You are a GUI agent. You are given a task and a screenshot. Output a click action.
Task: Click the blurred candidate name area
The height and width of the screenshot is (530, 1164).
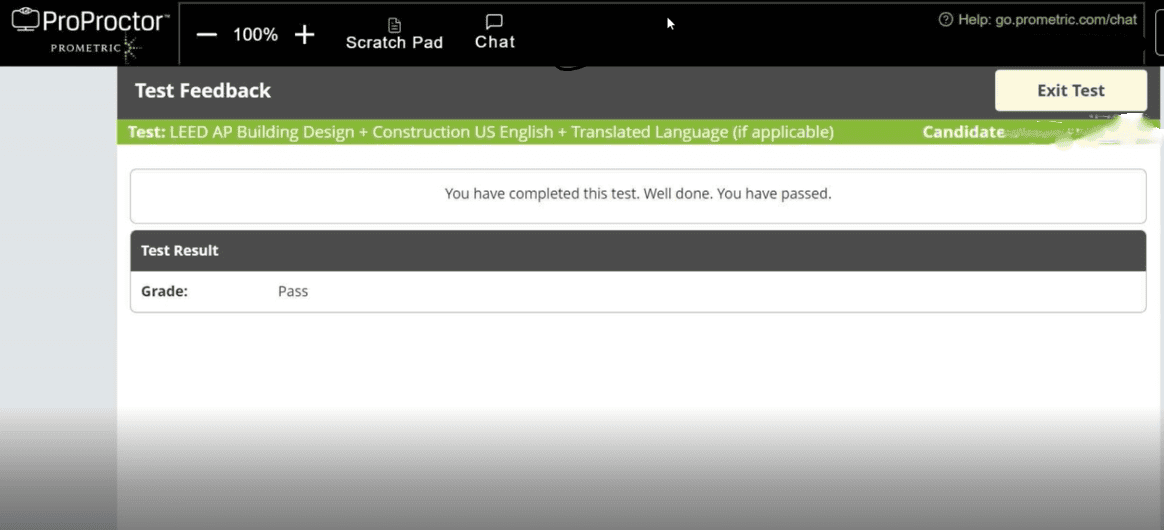click(x=1070, y=132)
